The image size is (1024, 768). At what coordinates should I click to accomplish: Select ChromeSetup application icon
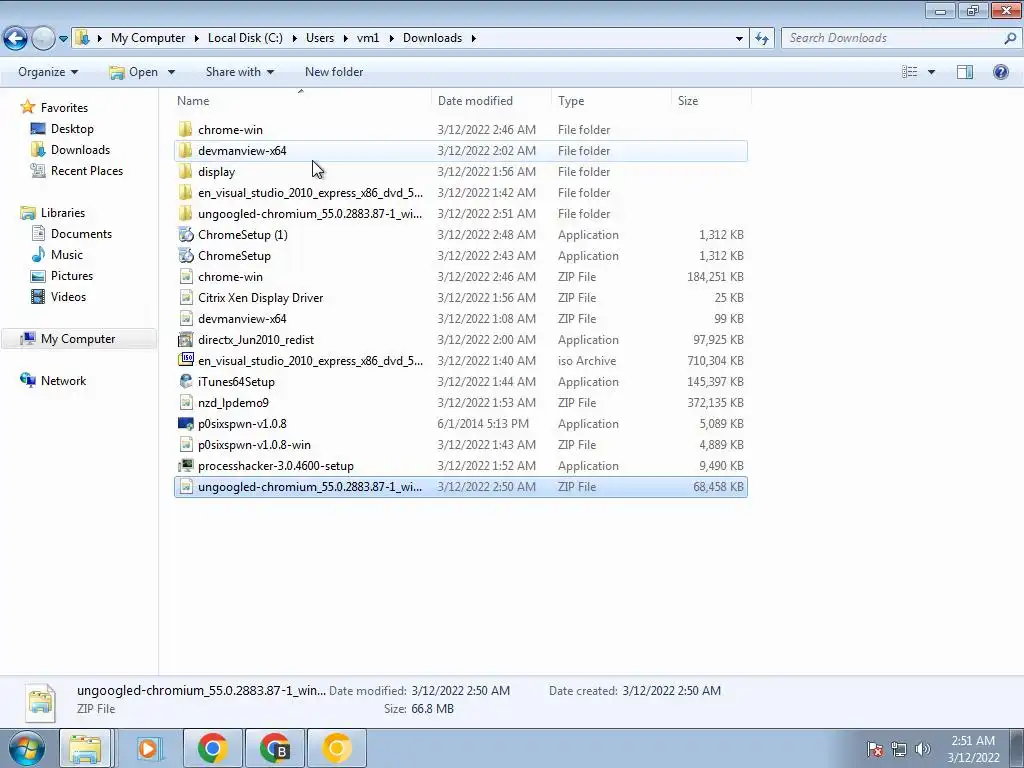pyautogui.click(x=186, y=255)
